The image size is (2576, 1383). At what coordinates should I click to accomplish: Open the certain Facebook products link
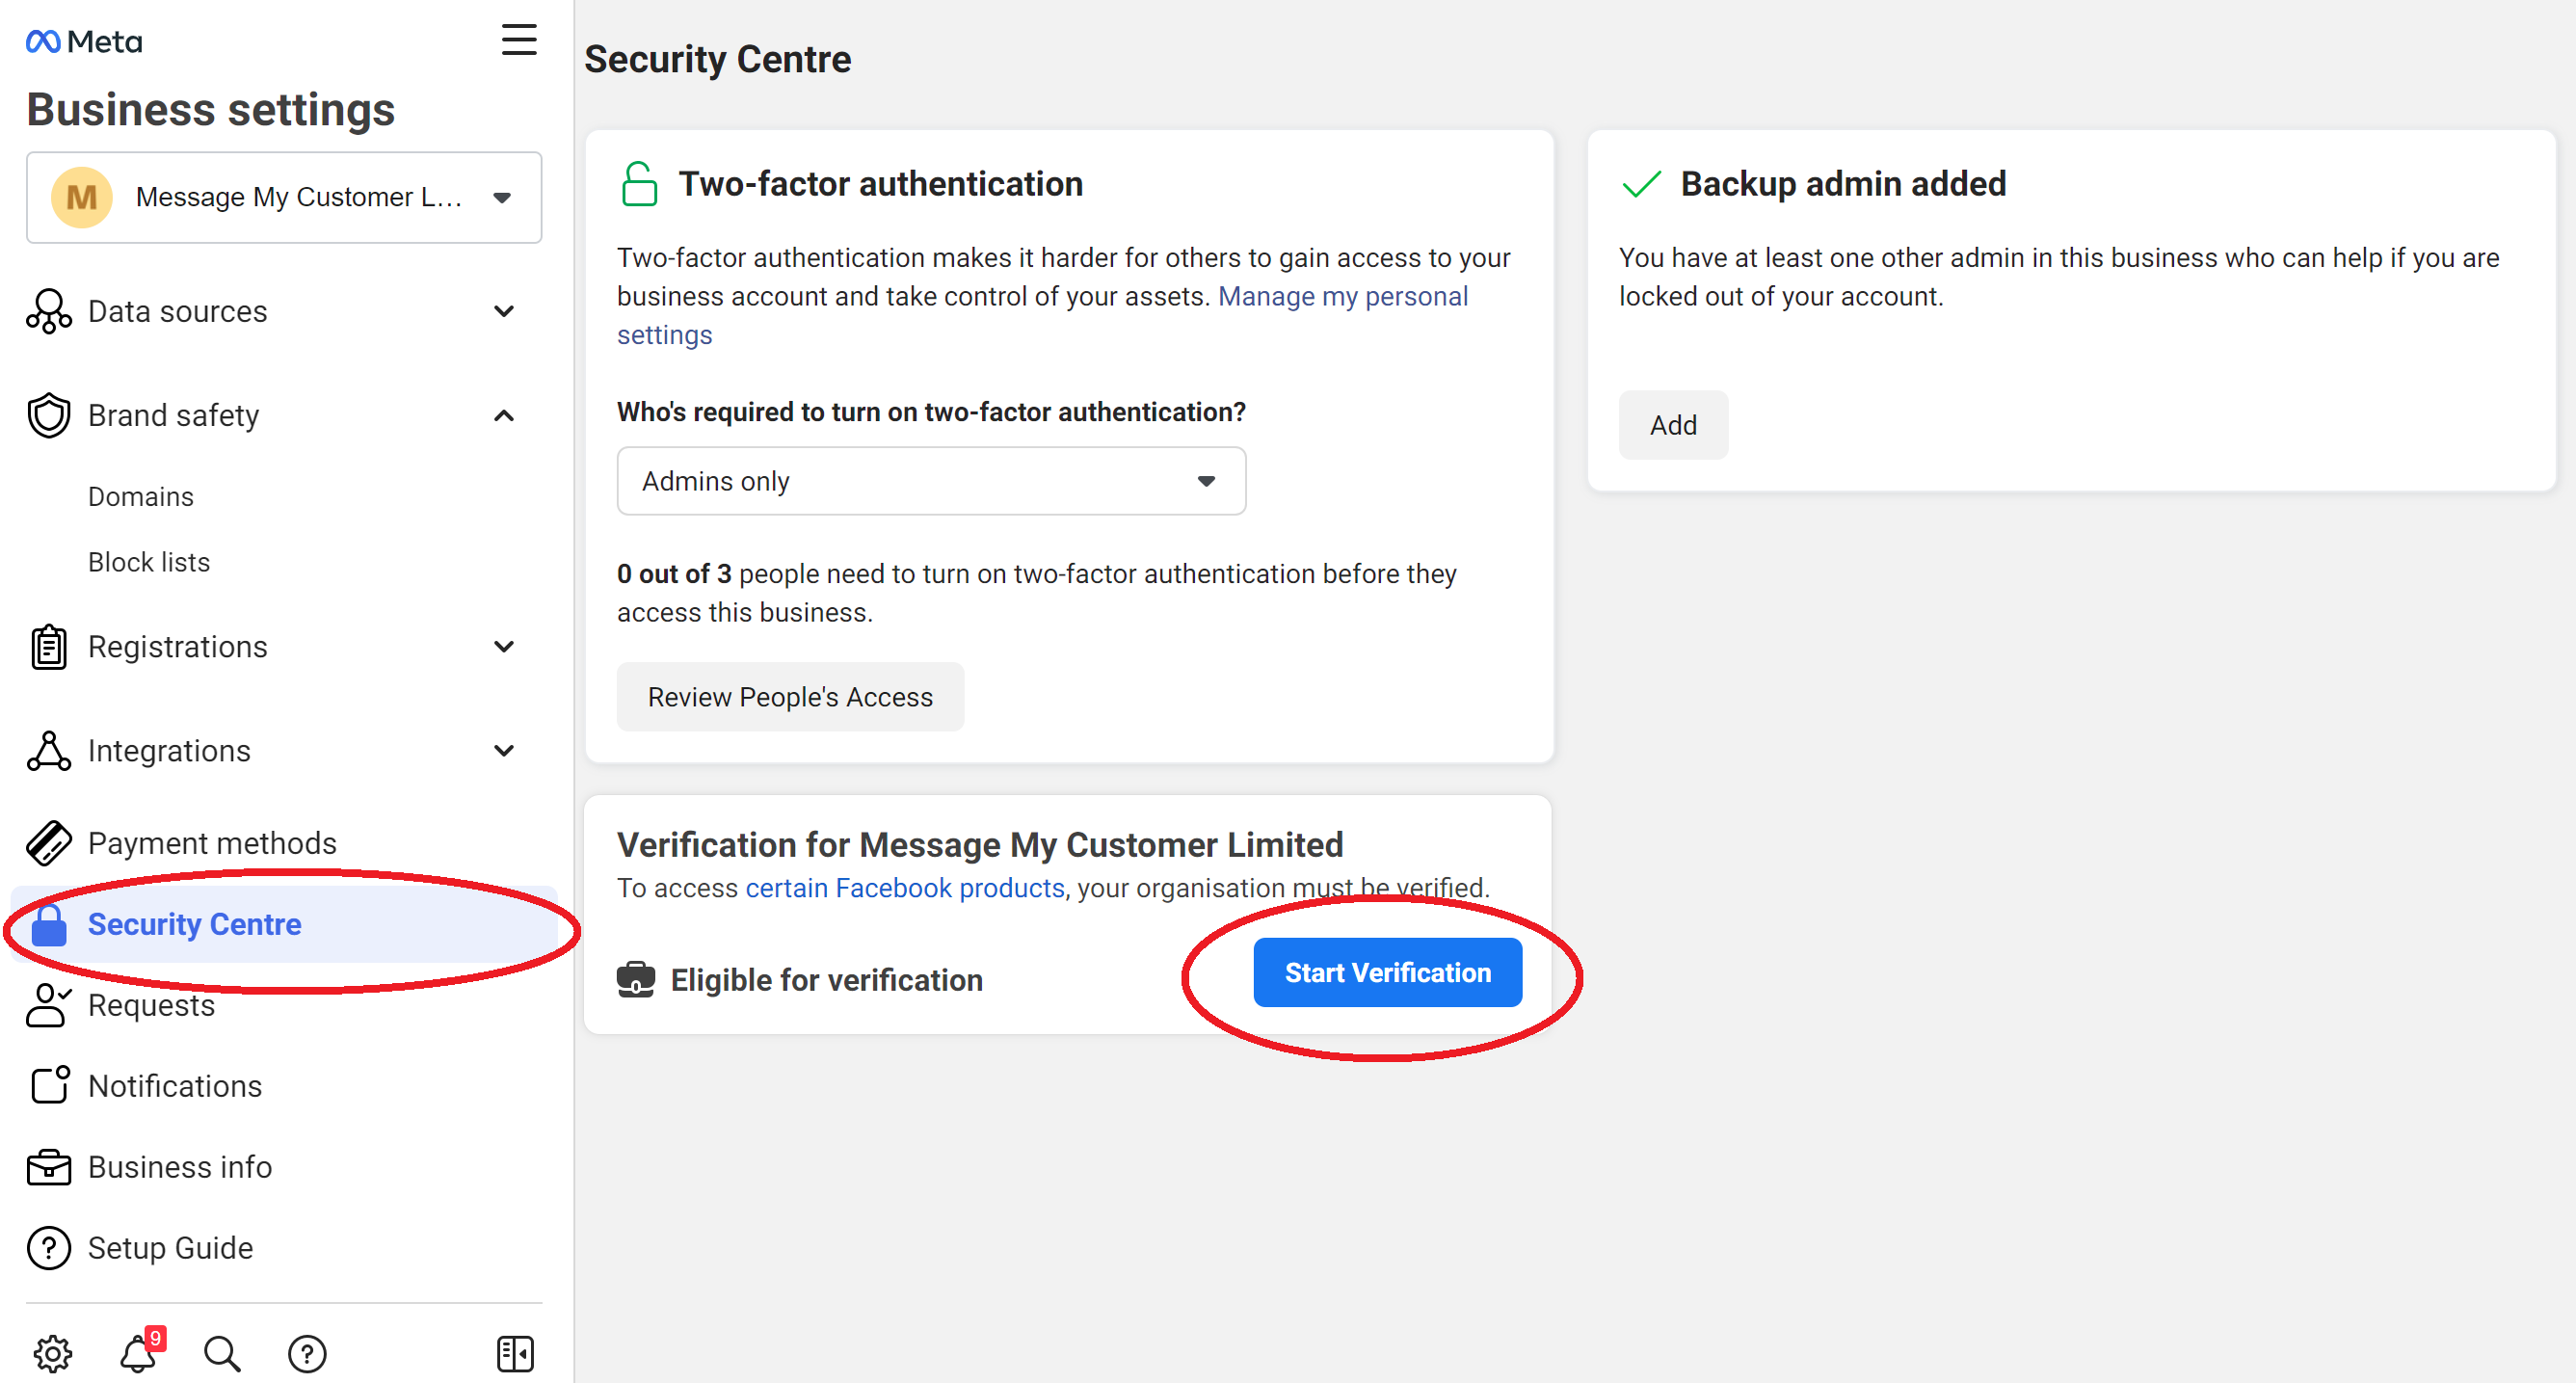tap(905, 888)
